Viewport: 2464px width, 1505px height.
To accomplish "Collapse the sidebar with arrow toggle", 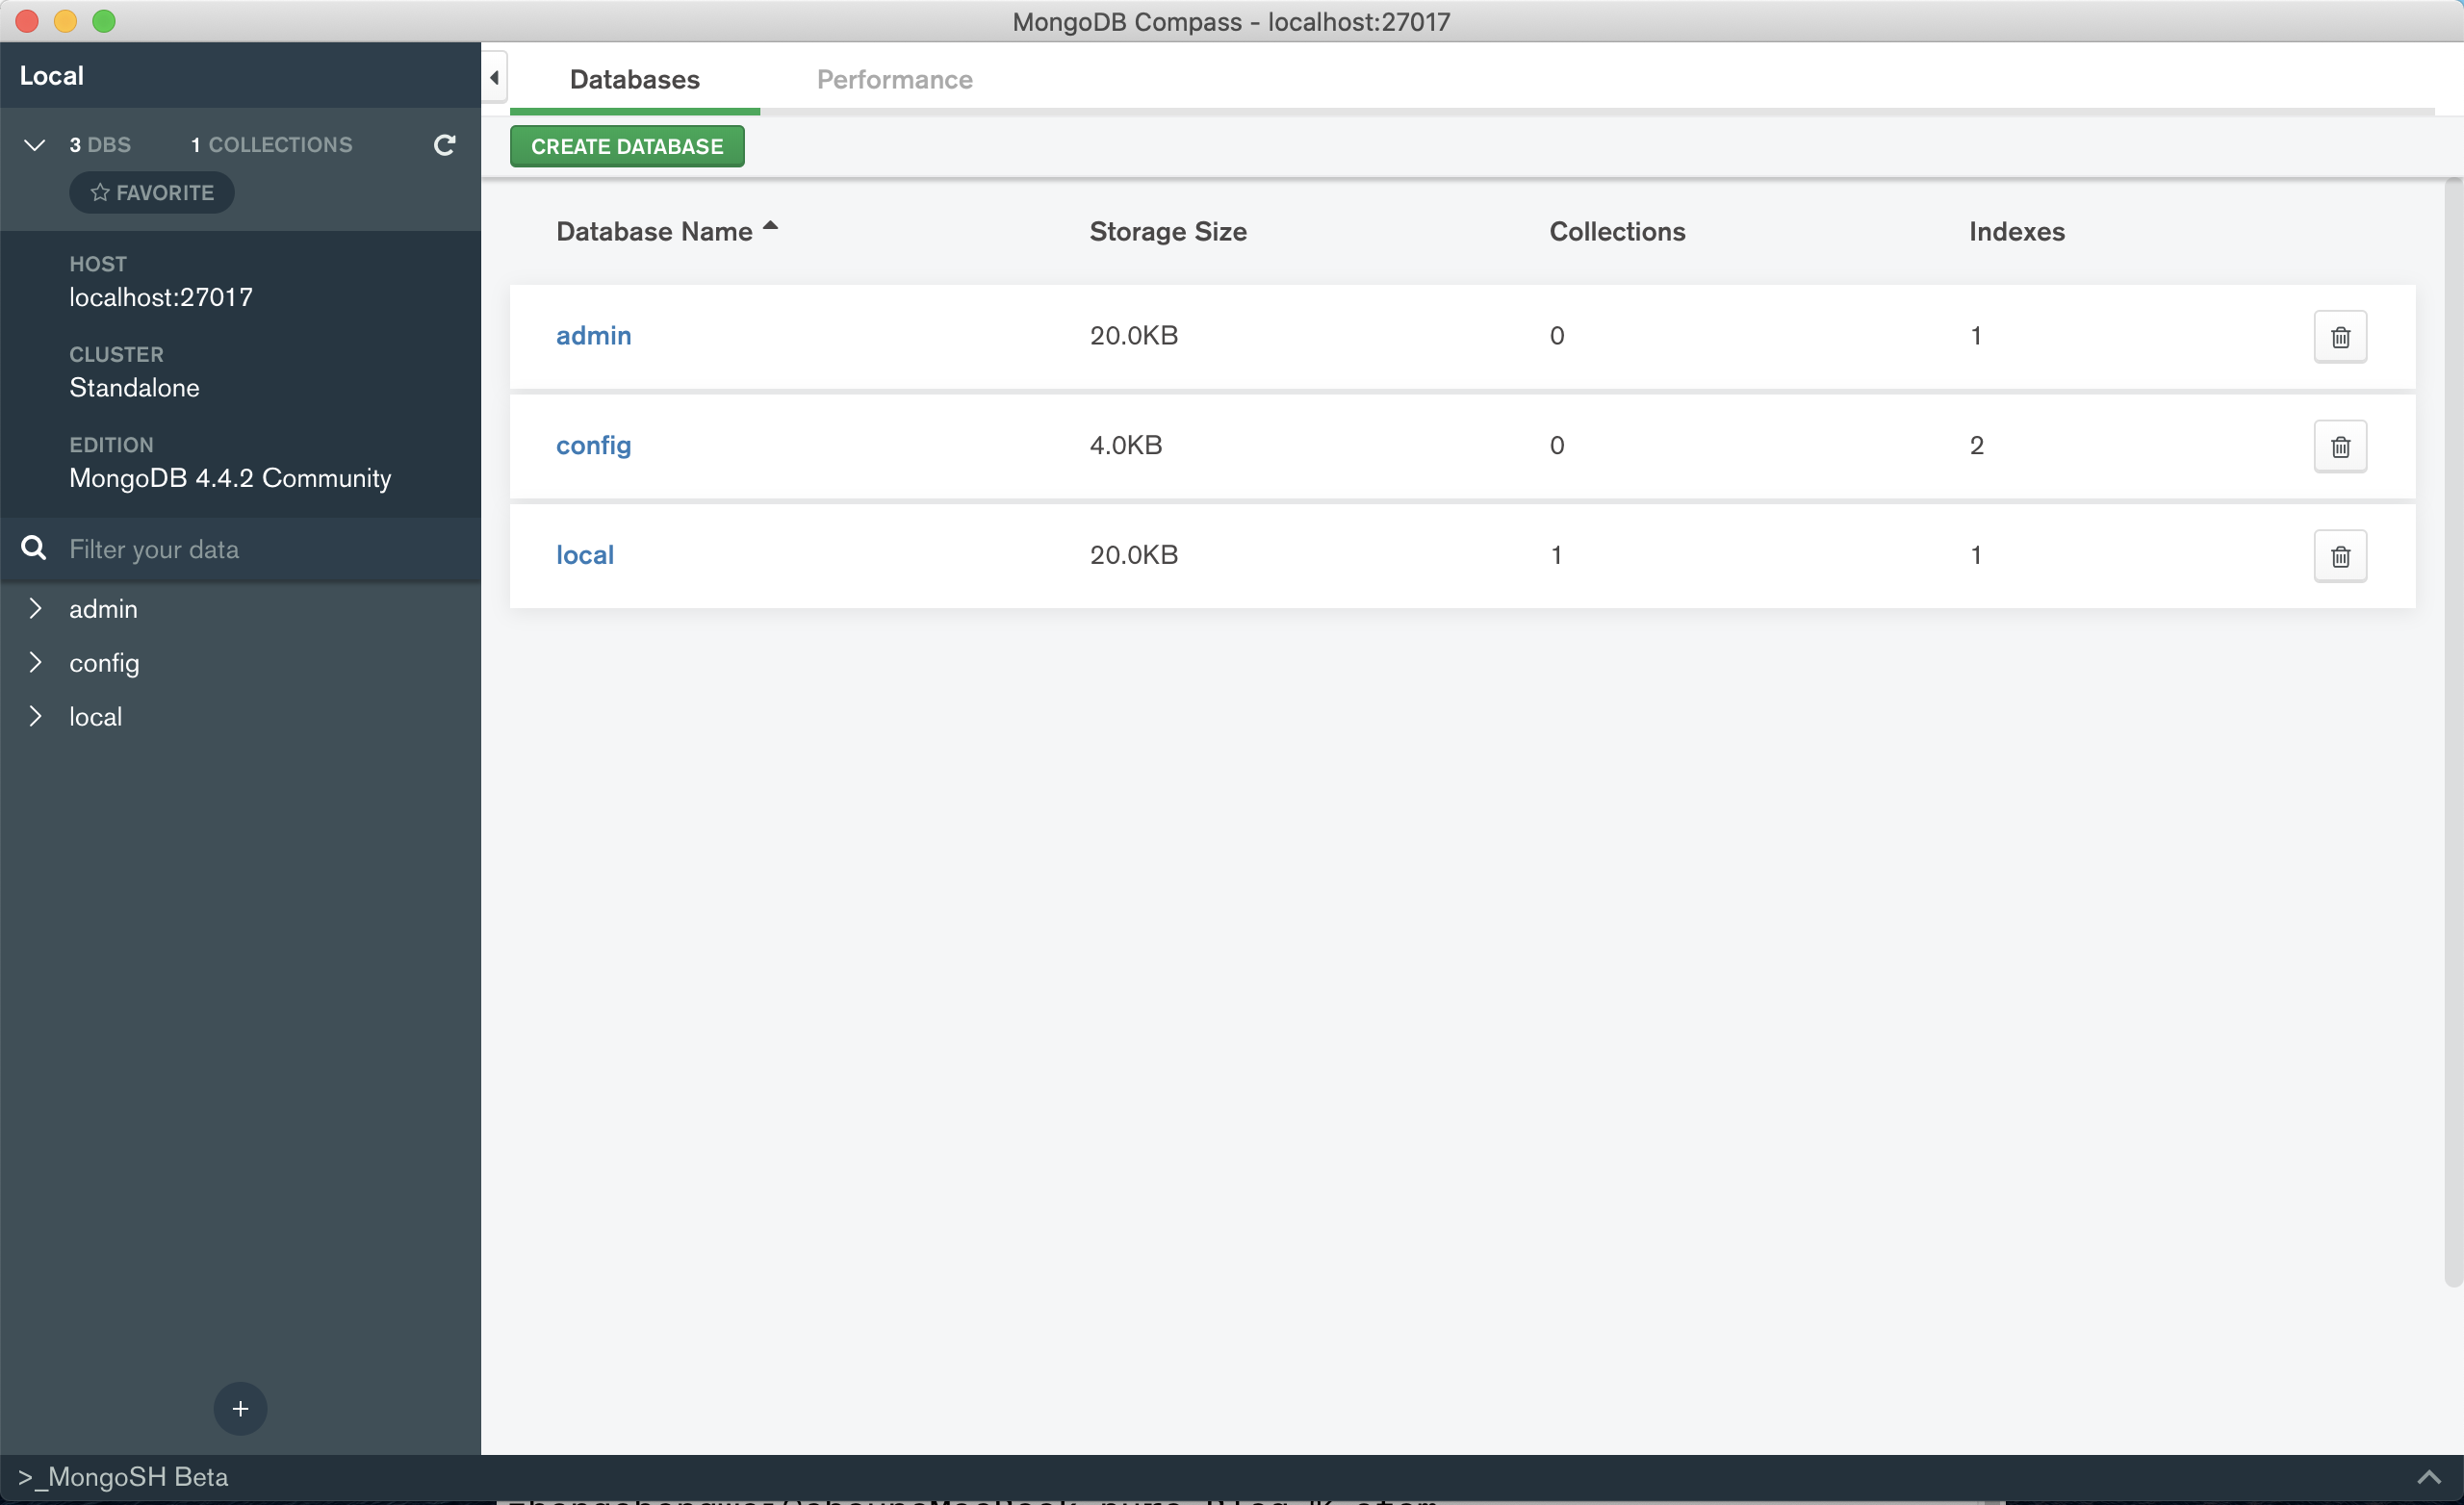I will point(494,77).
